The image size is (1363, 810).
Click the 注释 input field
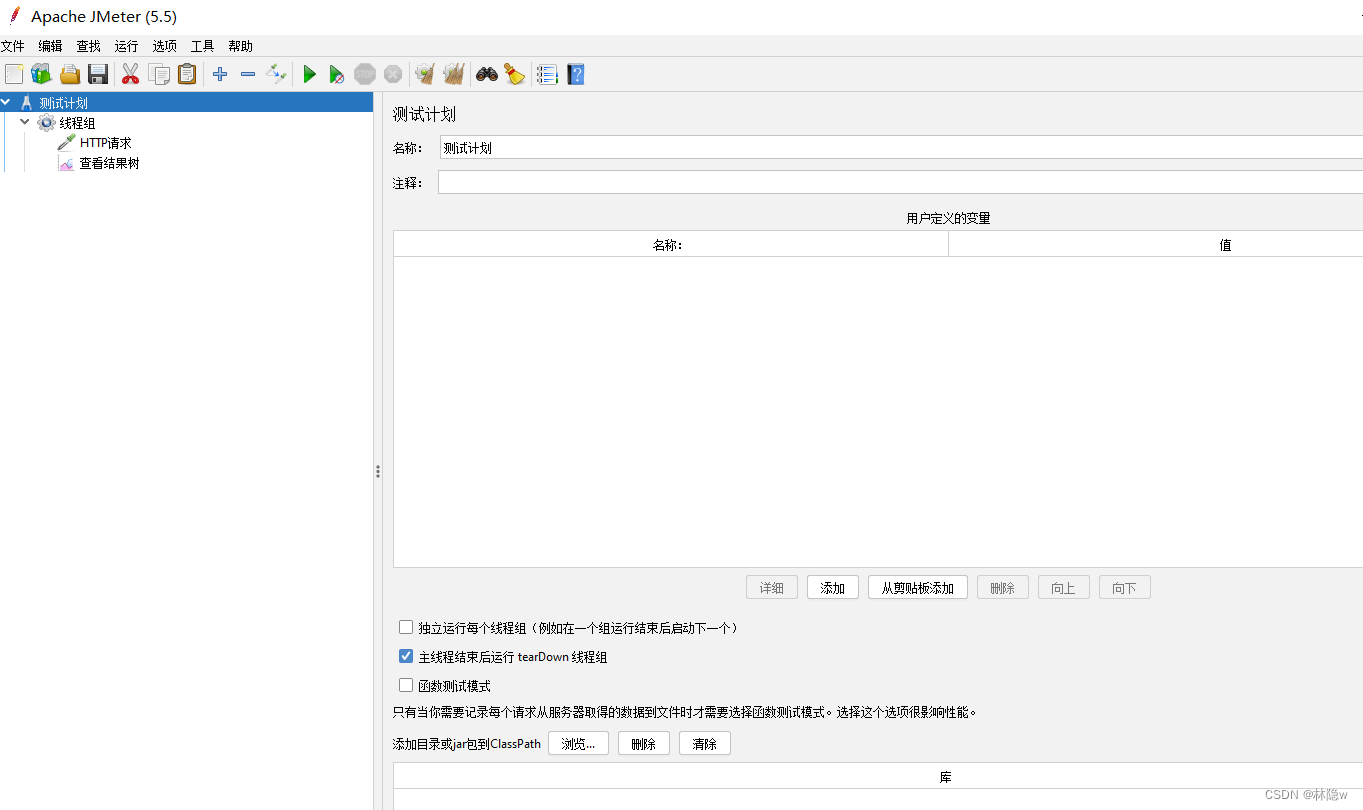[x=900, y=183]
